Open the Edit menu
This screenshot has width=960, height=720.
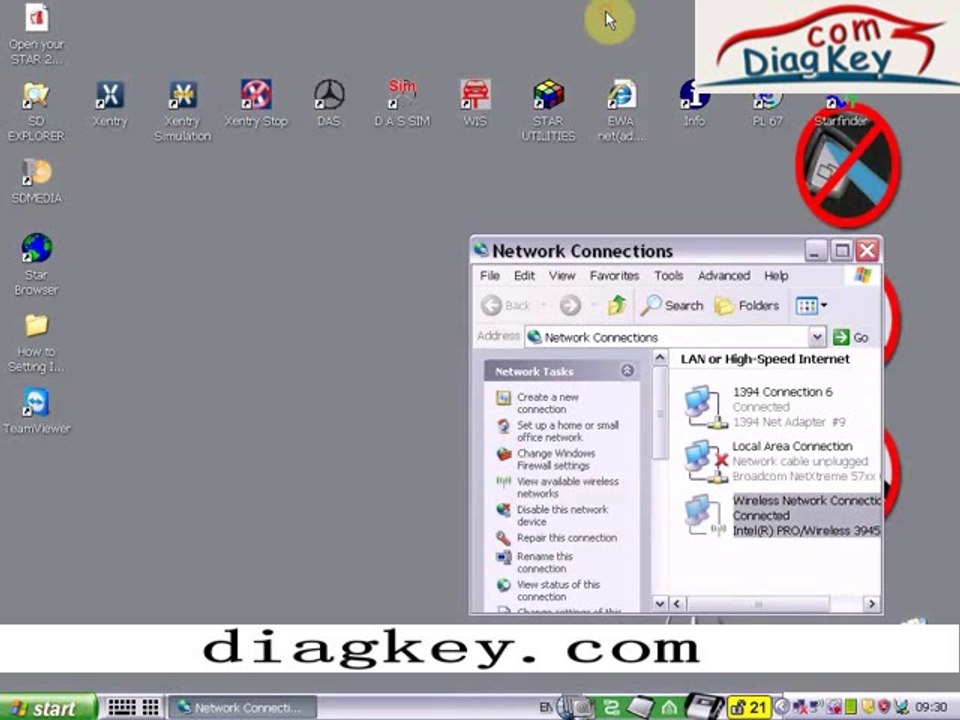[524, 276]
